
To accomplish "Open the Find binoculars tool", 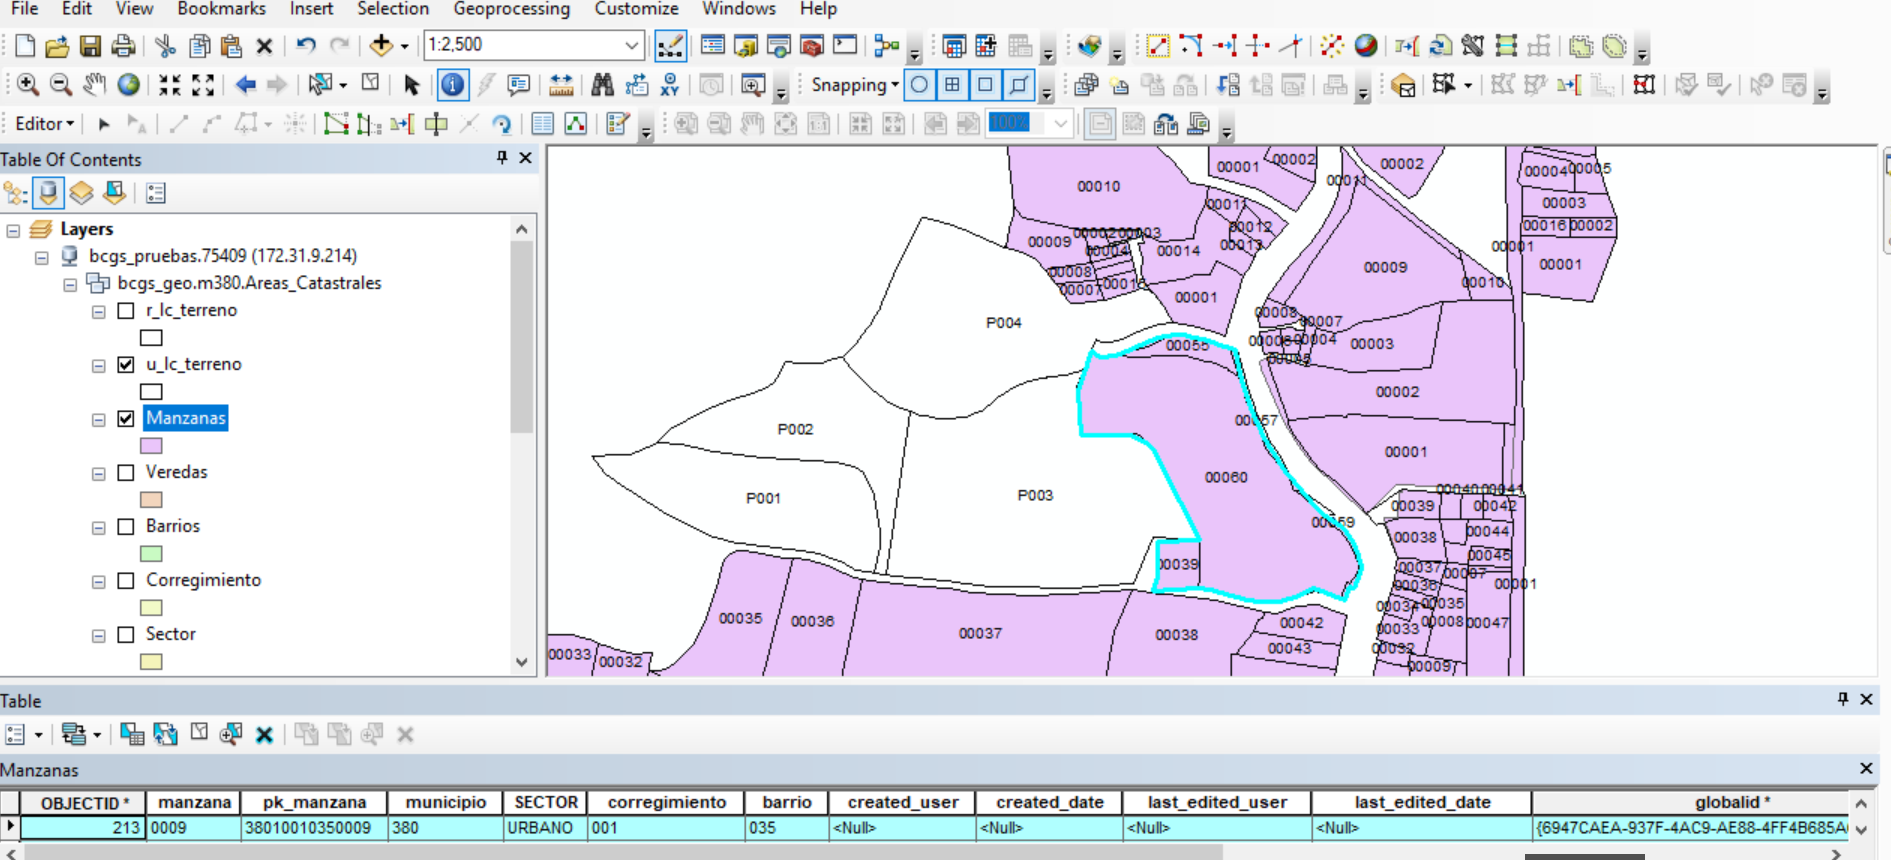I will click(602, 85).
